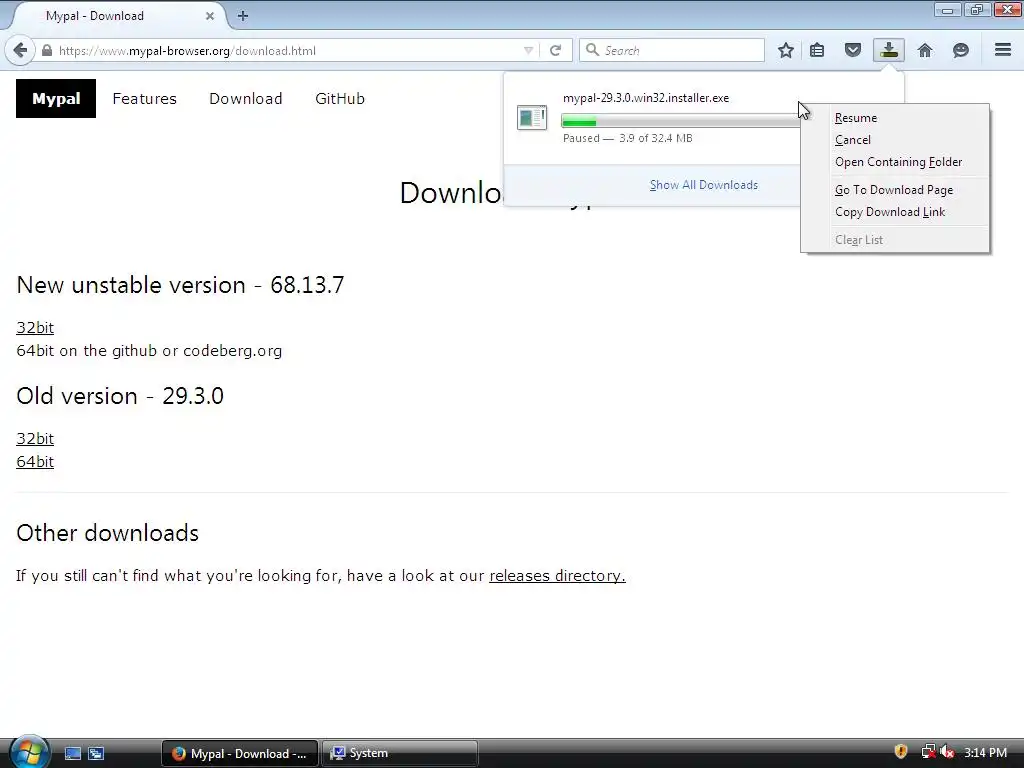Viewport: 1024px width, 768px height.
Task: Click the mypal-29.3.0.win32.installer.exe filename
Action: (x=646, y=98)
